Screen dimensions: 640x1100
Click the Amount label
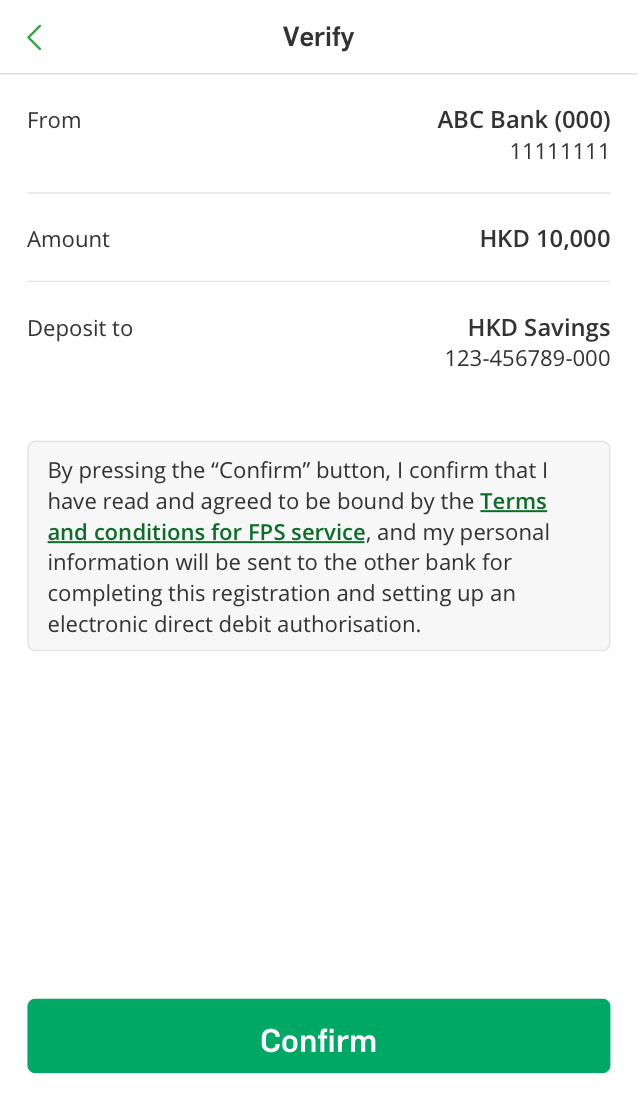[x=68, y=240]
